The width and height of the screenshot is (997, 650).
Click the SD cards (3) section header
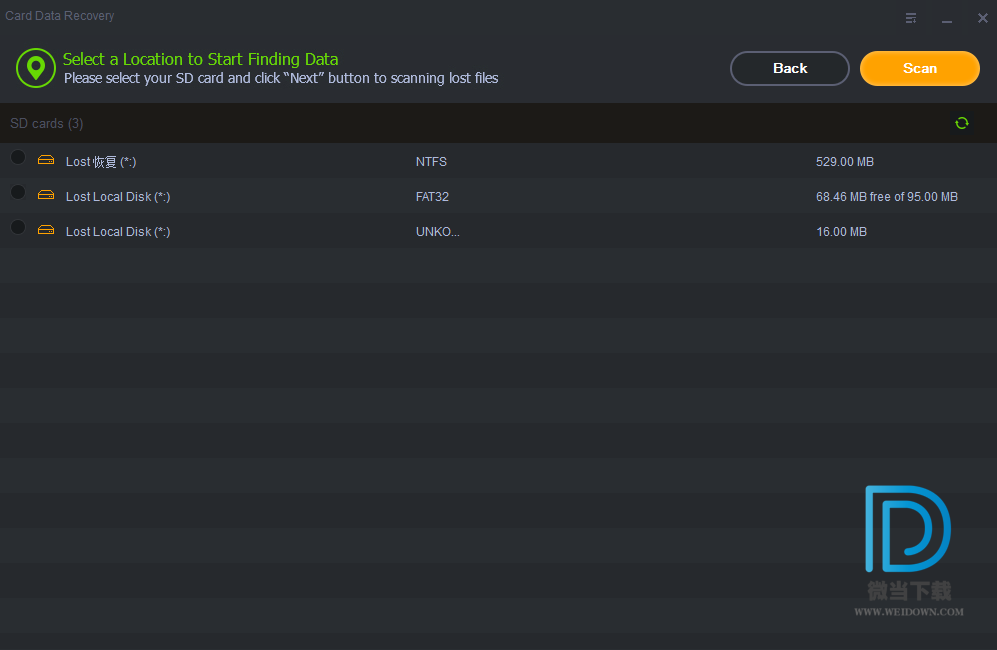pyautogui.click(x=47, y=123)
